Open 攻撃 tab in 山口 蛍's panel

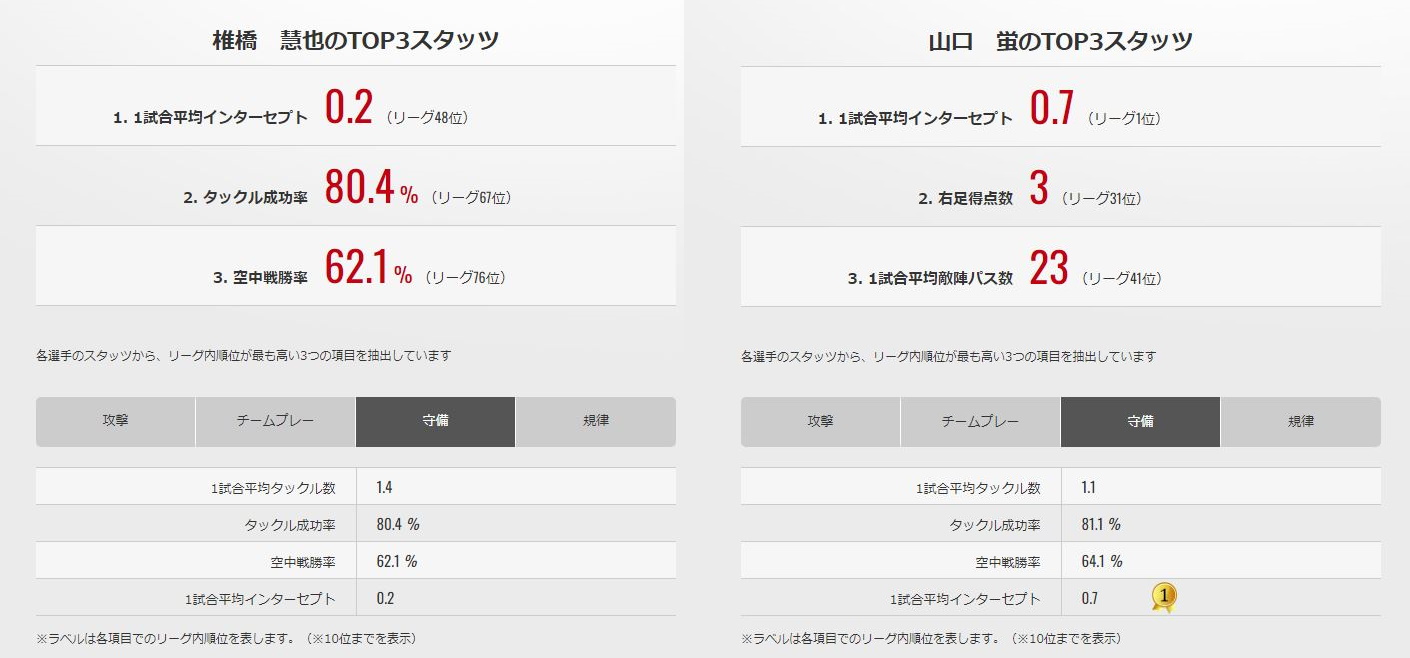(x=820, y=421)
